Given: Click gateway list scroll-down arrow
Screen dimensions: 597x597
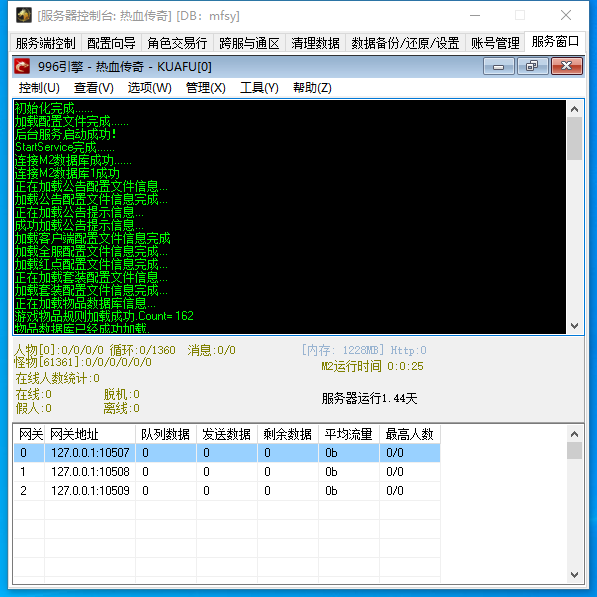Looking at the screenshot, I should coord(575,575).
